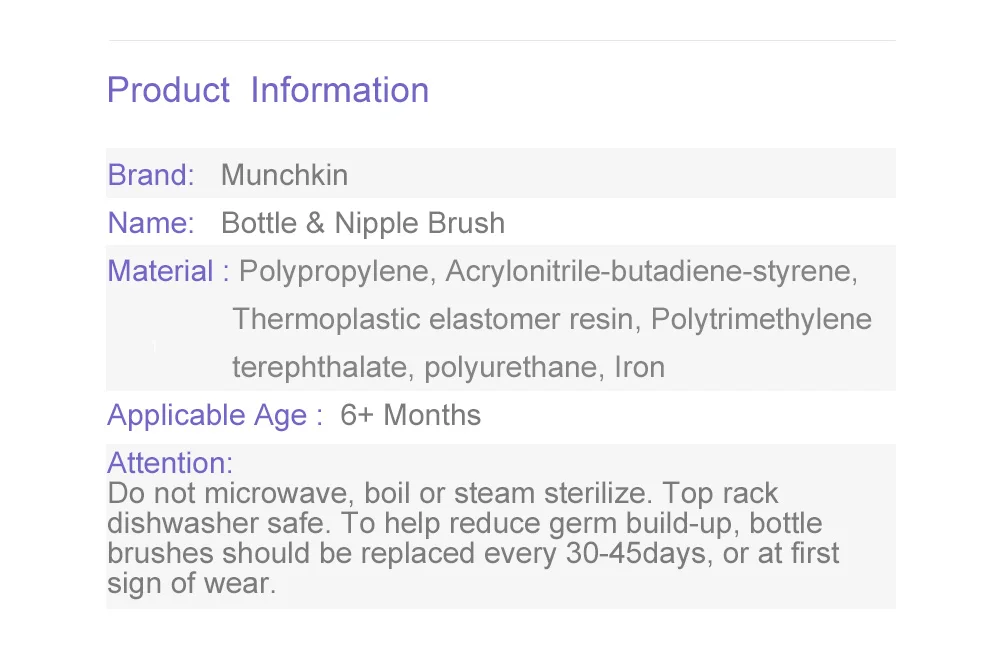Viewport: 1000px width, 646px height.
Task: Select the Name label
Action: (151, 223)
